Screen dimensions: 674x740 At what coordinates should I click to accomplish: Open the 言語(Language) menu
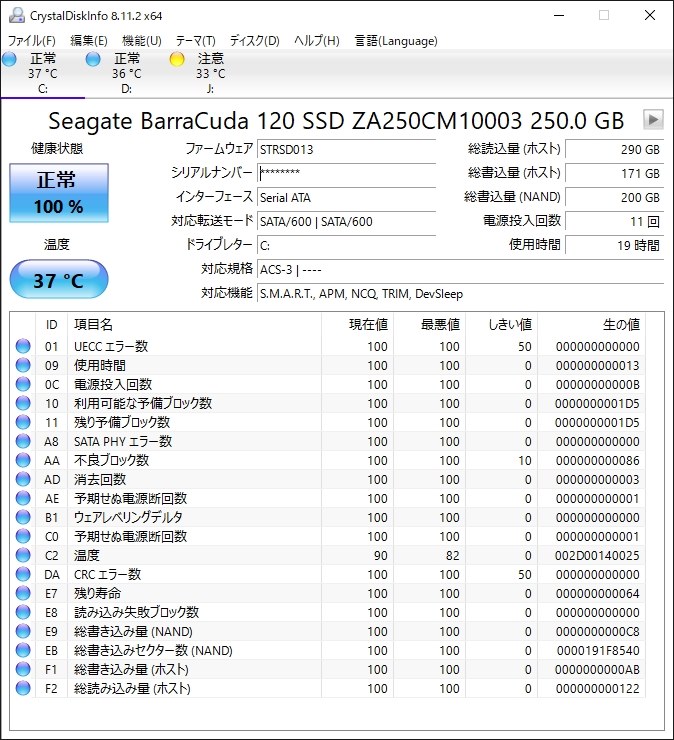coord(396,41)
